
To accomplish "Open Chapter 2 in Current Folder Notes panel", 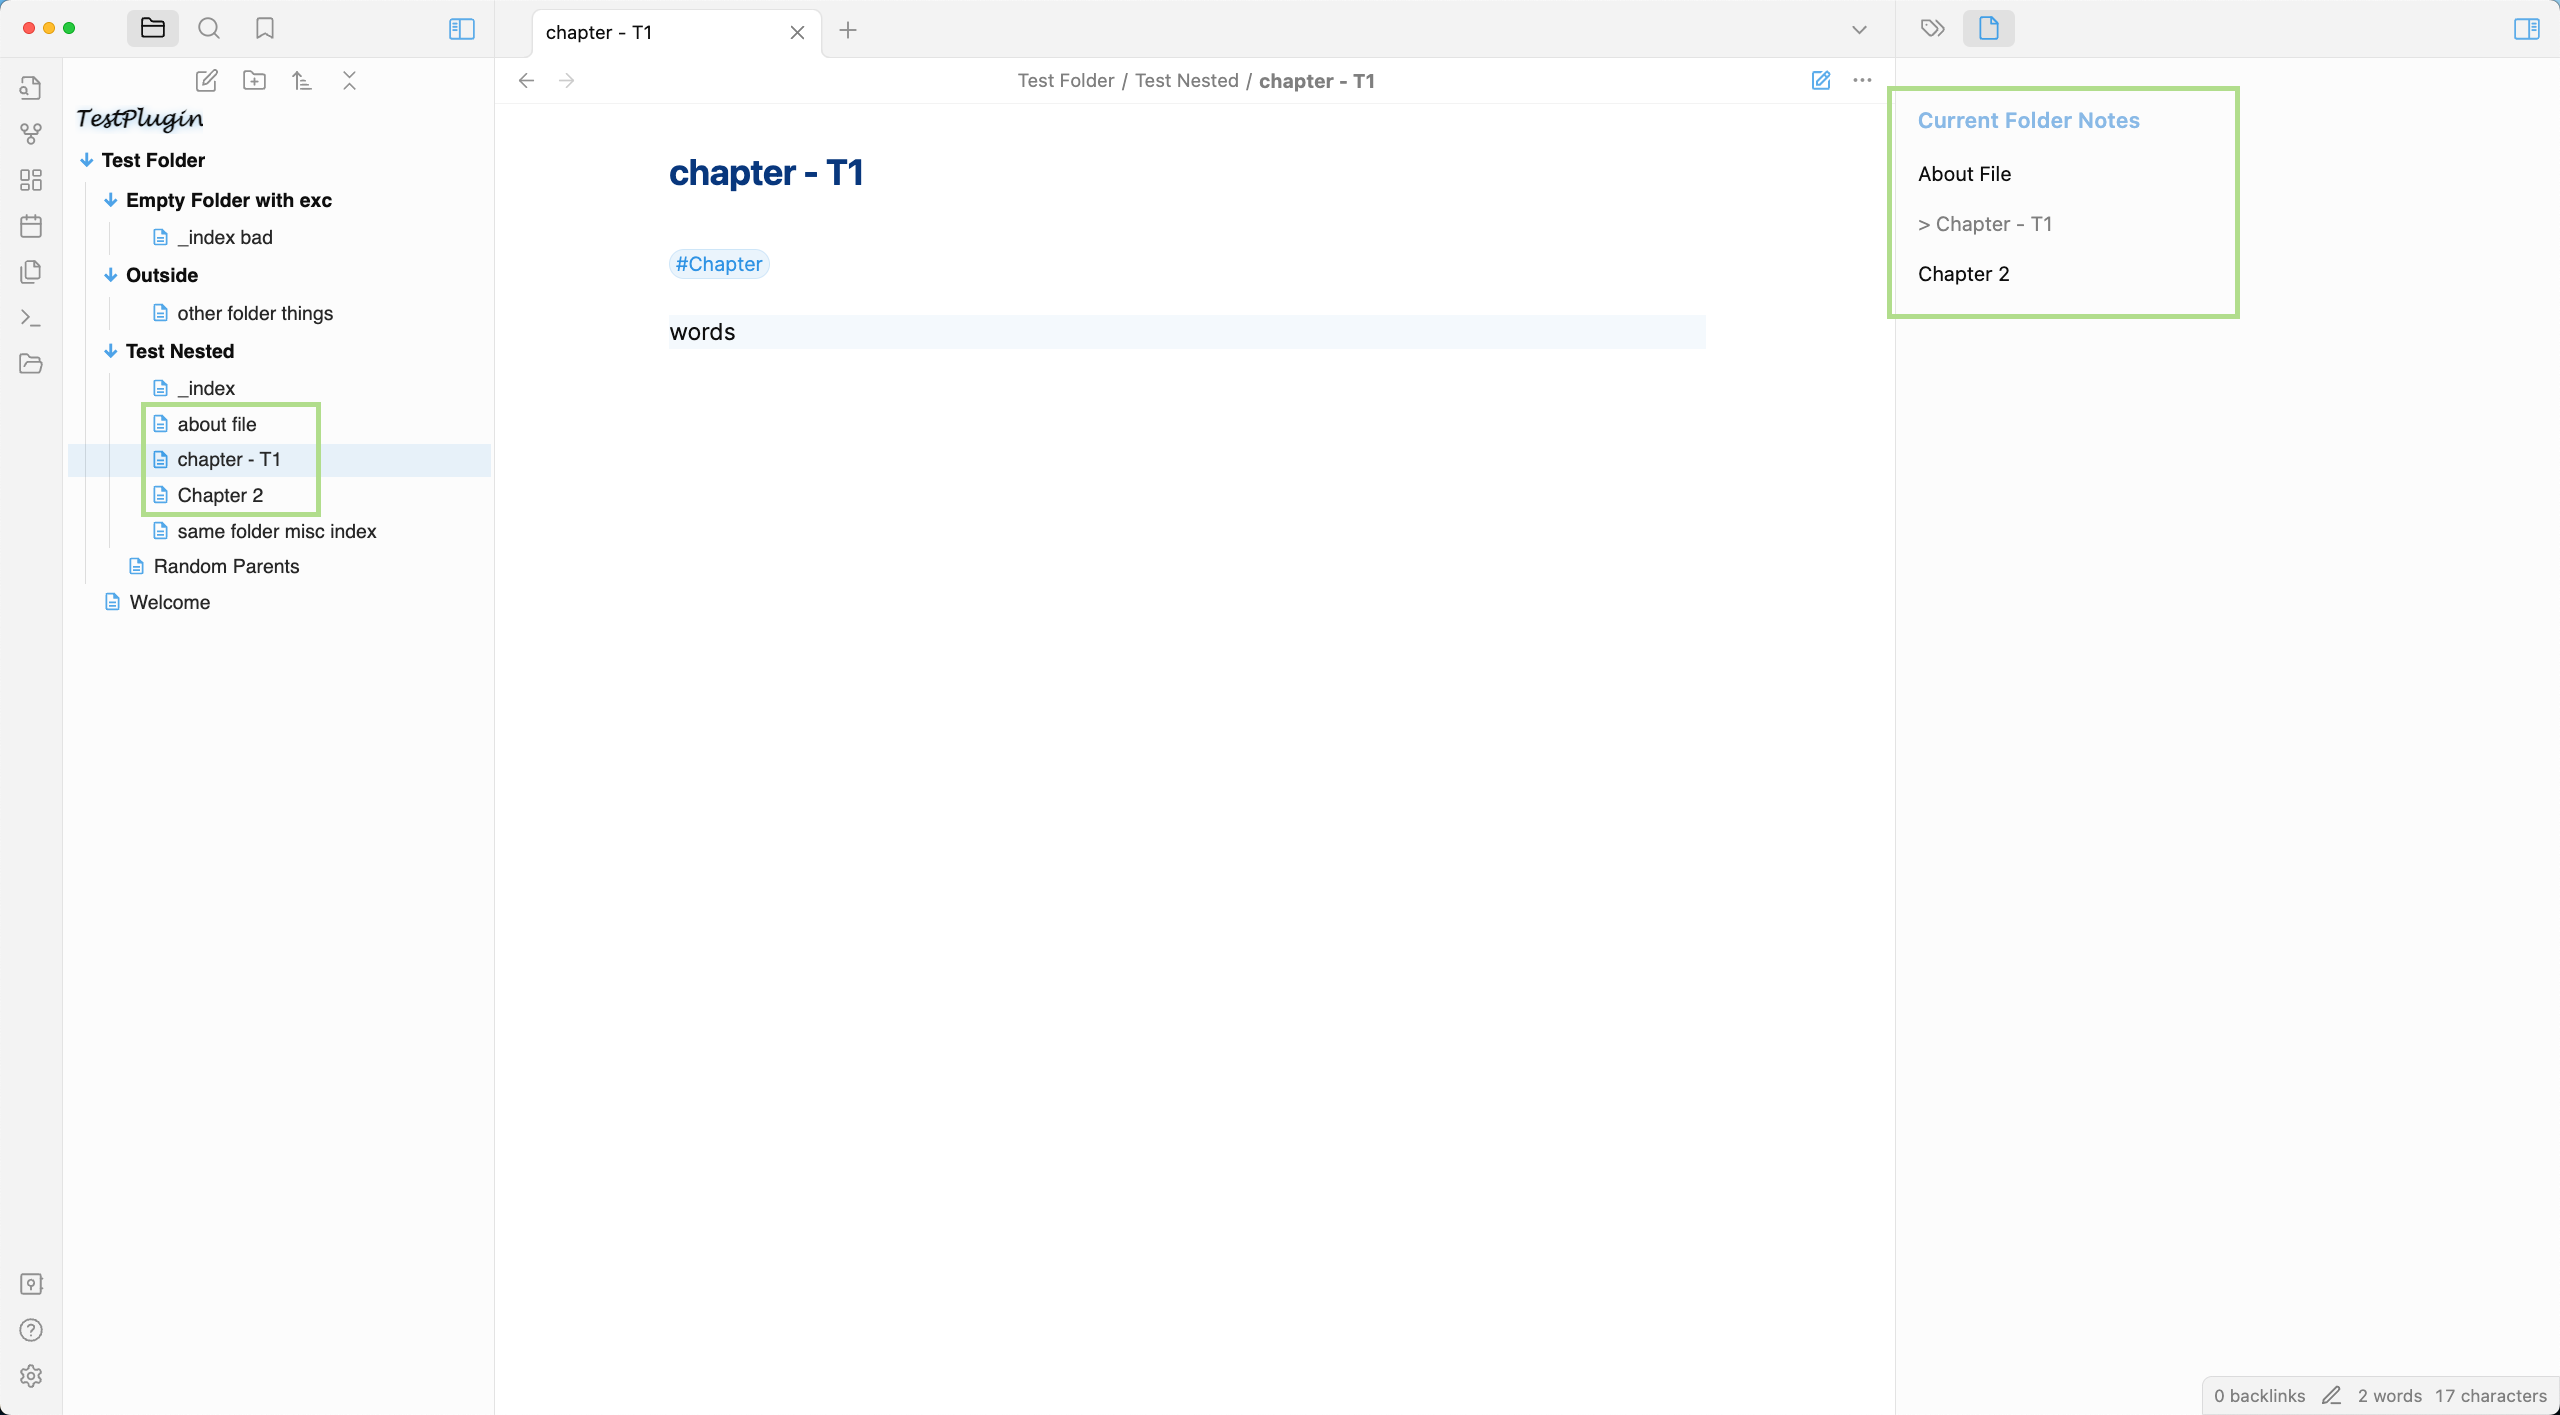I will [x=1963, y=274].
